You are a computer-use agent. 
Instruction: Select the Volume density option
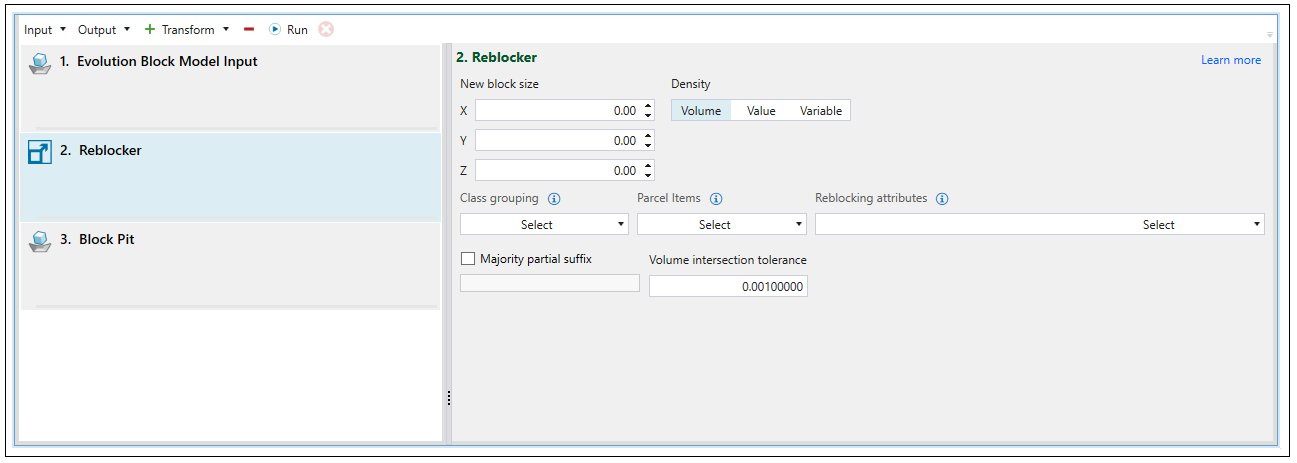coord(701,111)
